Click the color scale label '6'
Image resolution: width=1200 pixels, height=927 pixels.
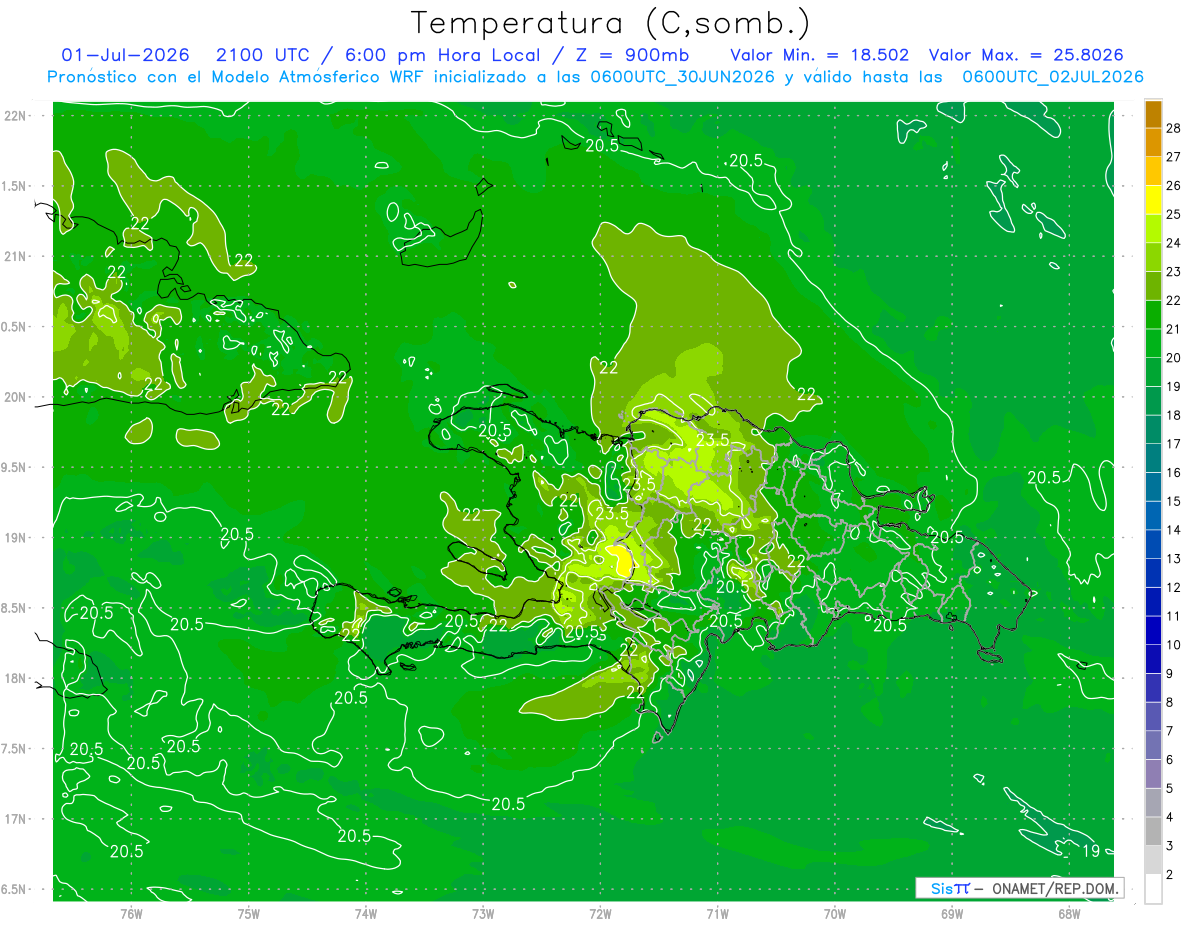click(1171, 760)
